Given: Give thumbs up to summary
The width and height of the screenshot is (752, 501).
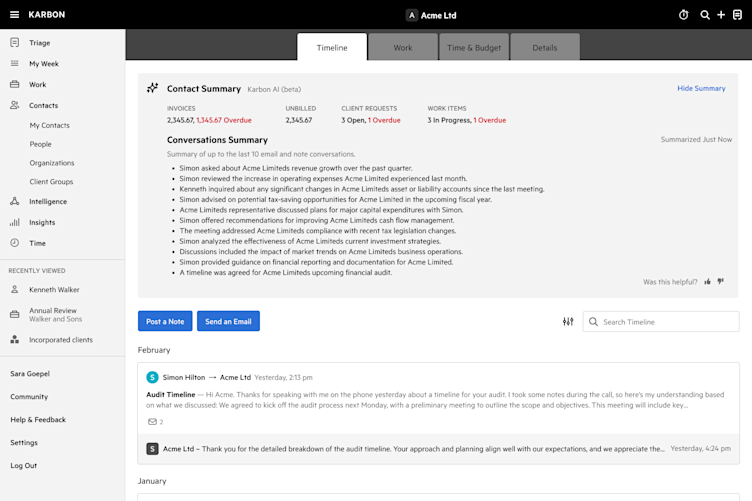Looking at the screenshot, I should [x=707, y=281].
